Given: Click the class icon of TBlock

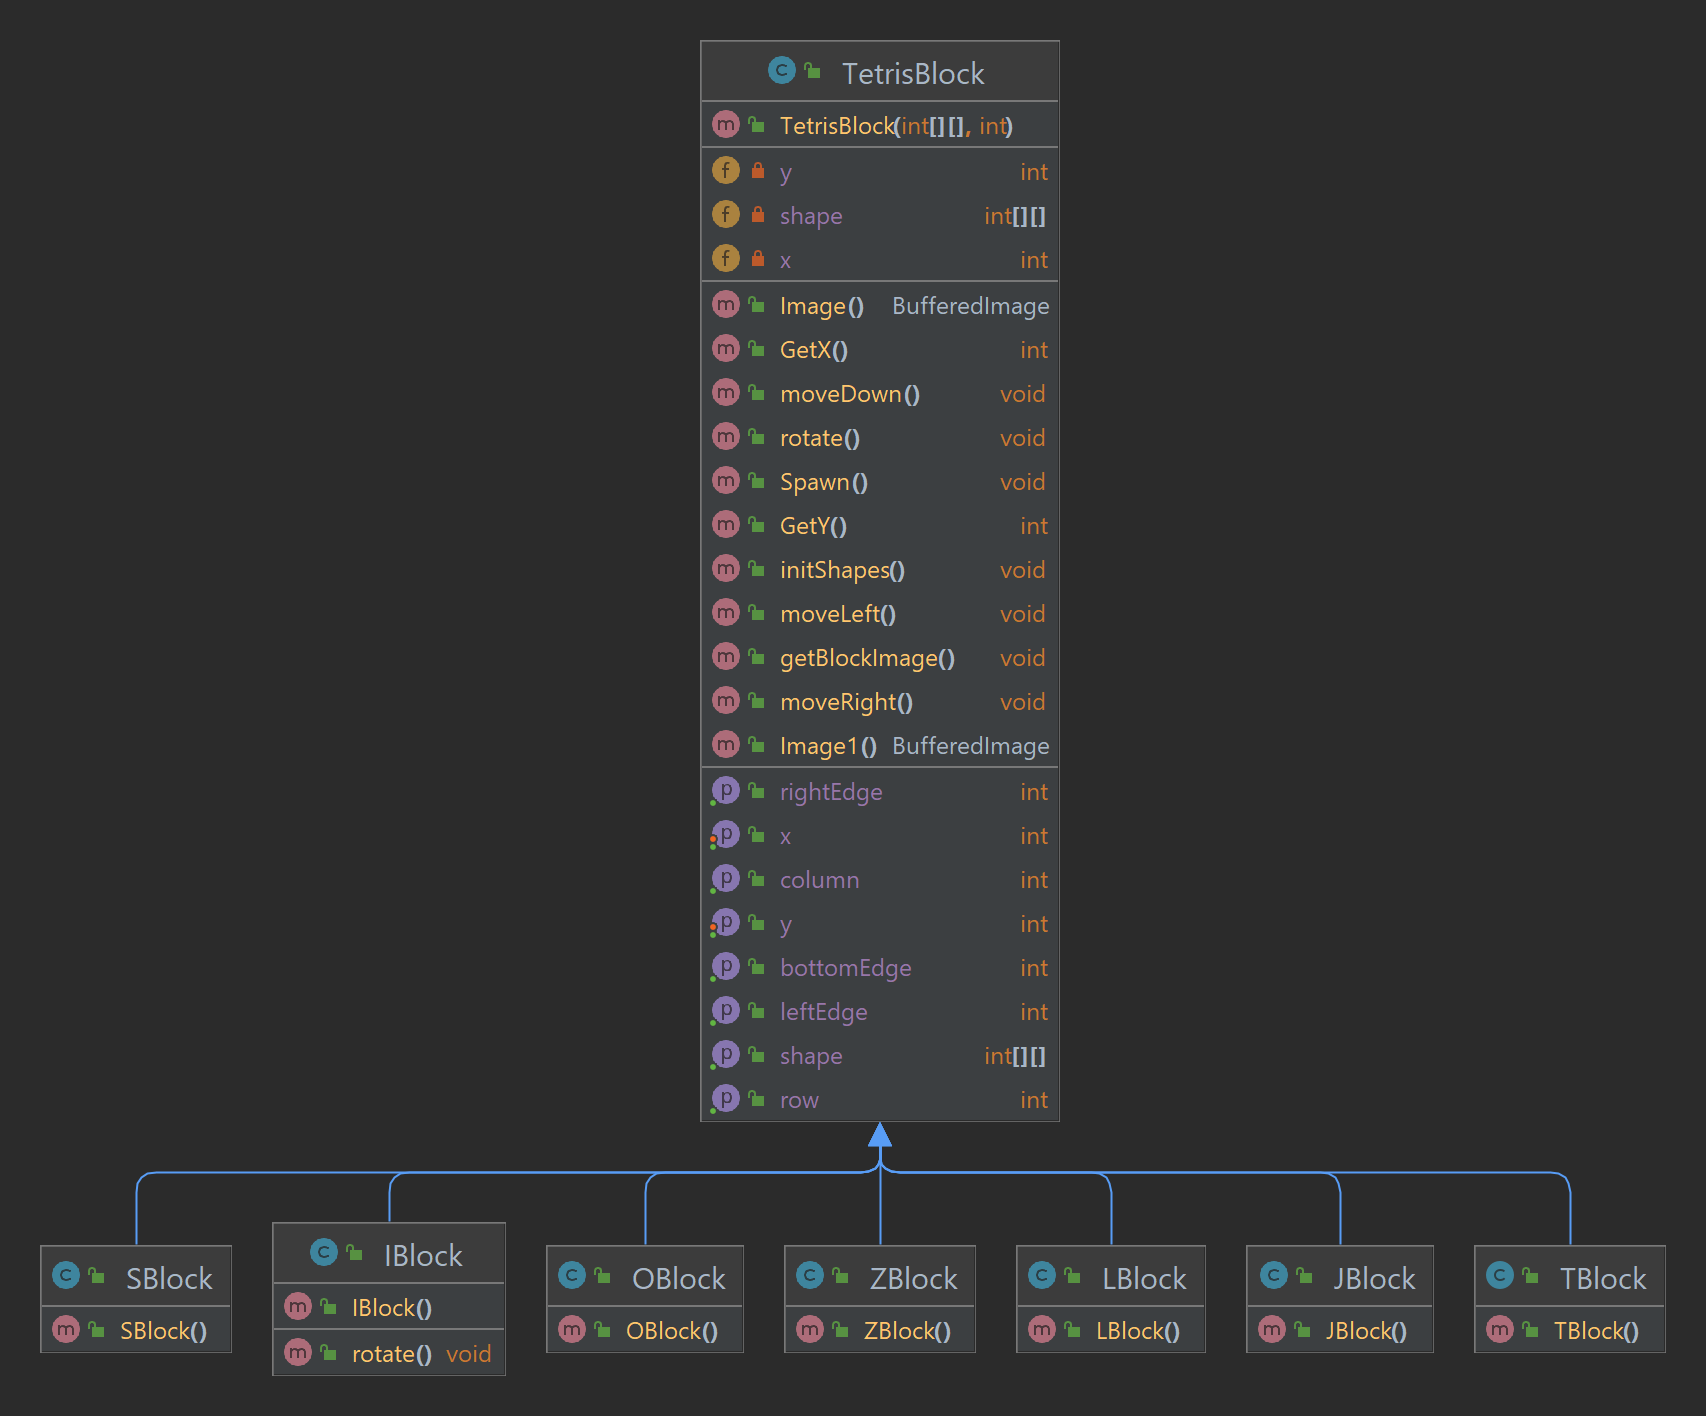Looking at the screenshot, I should point(1500,1275).
